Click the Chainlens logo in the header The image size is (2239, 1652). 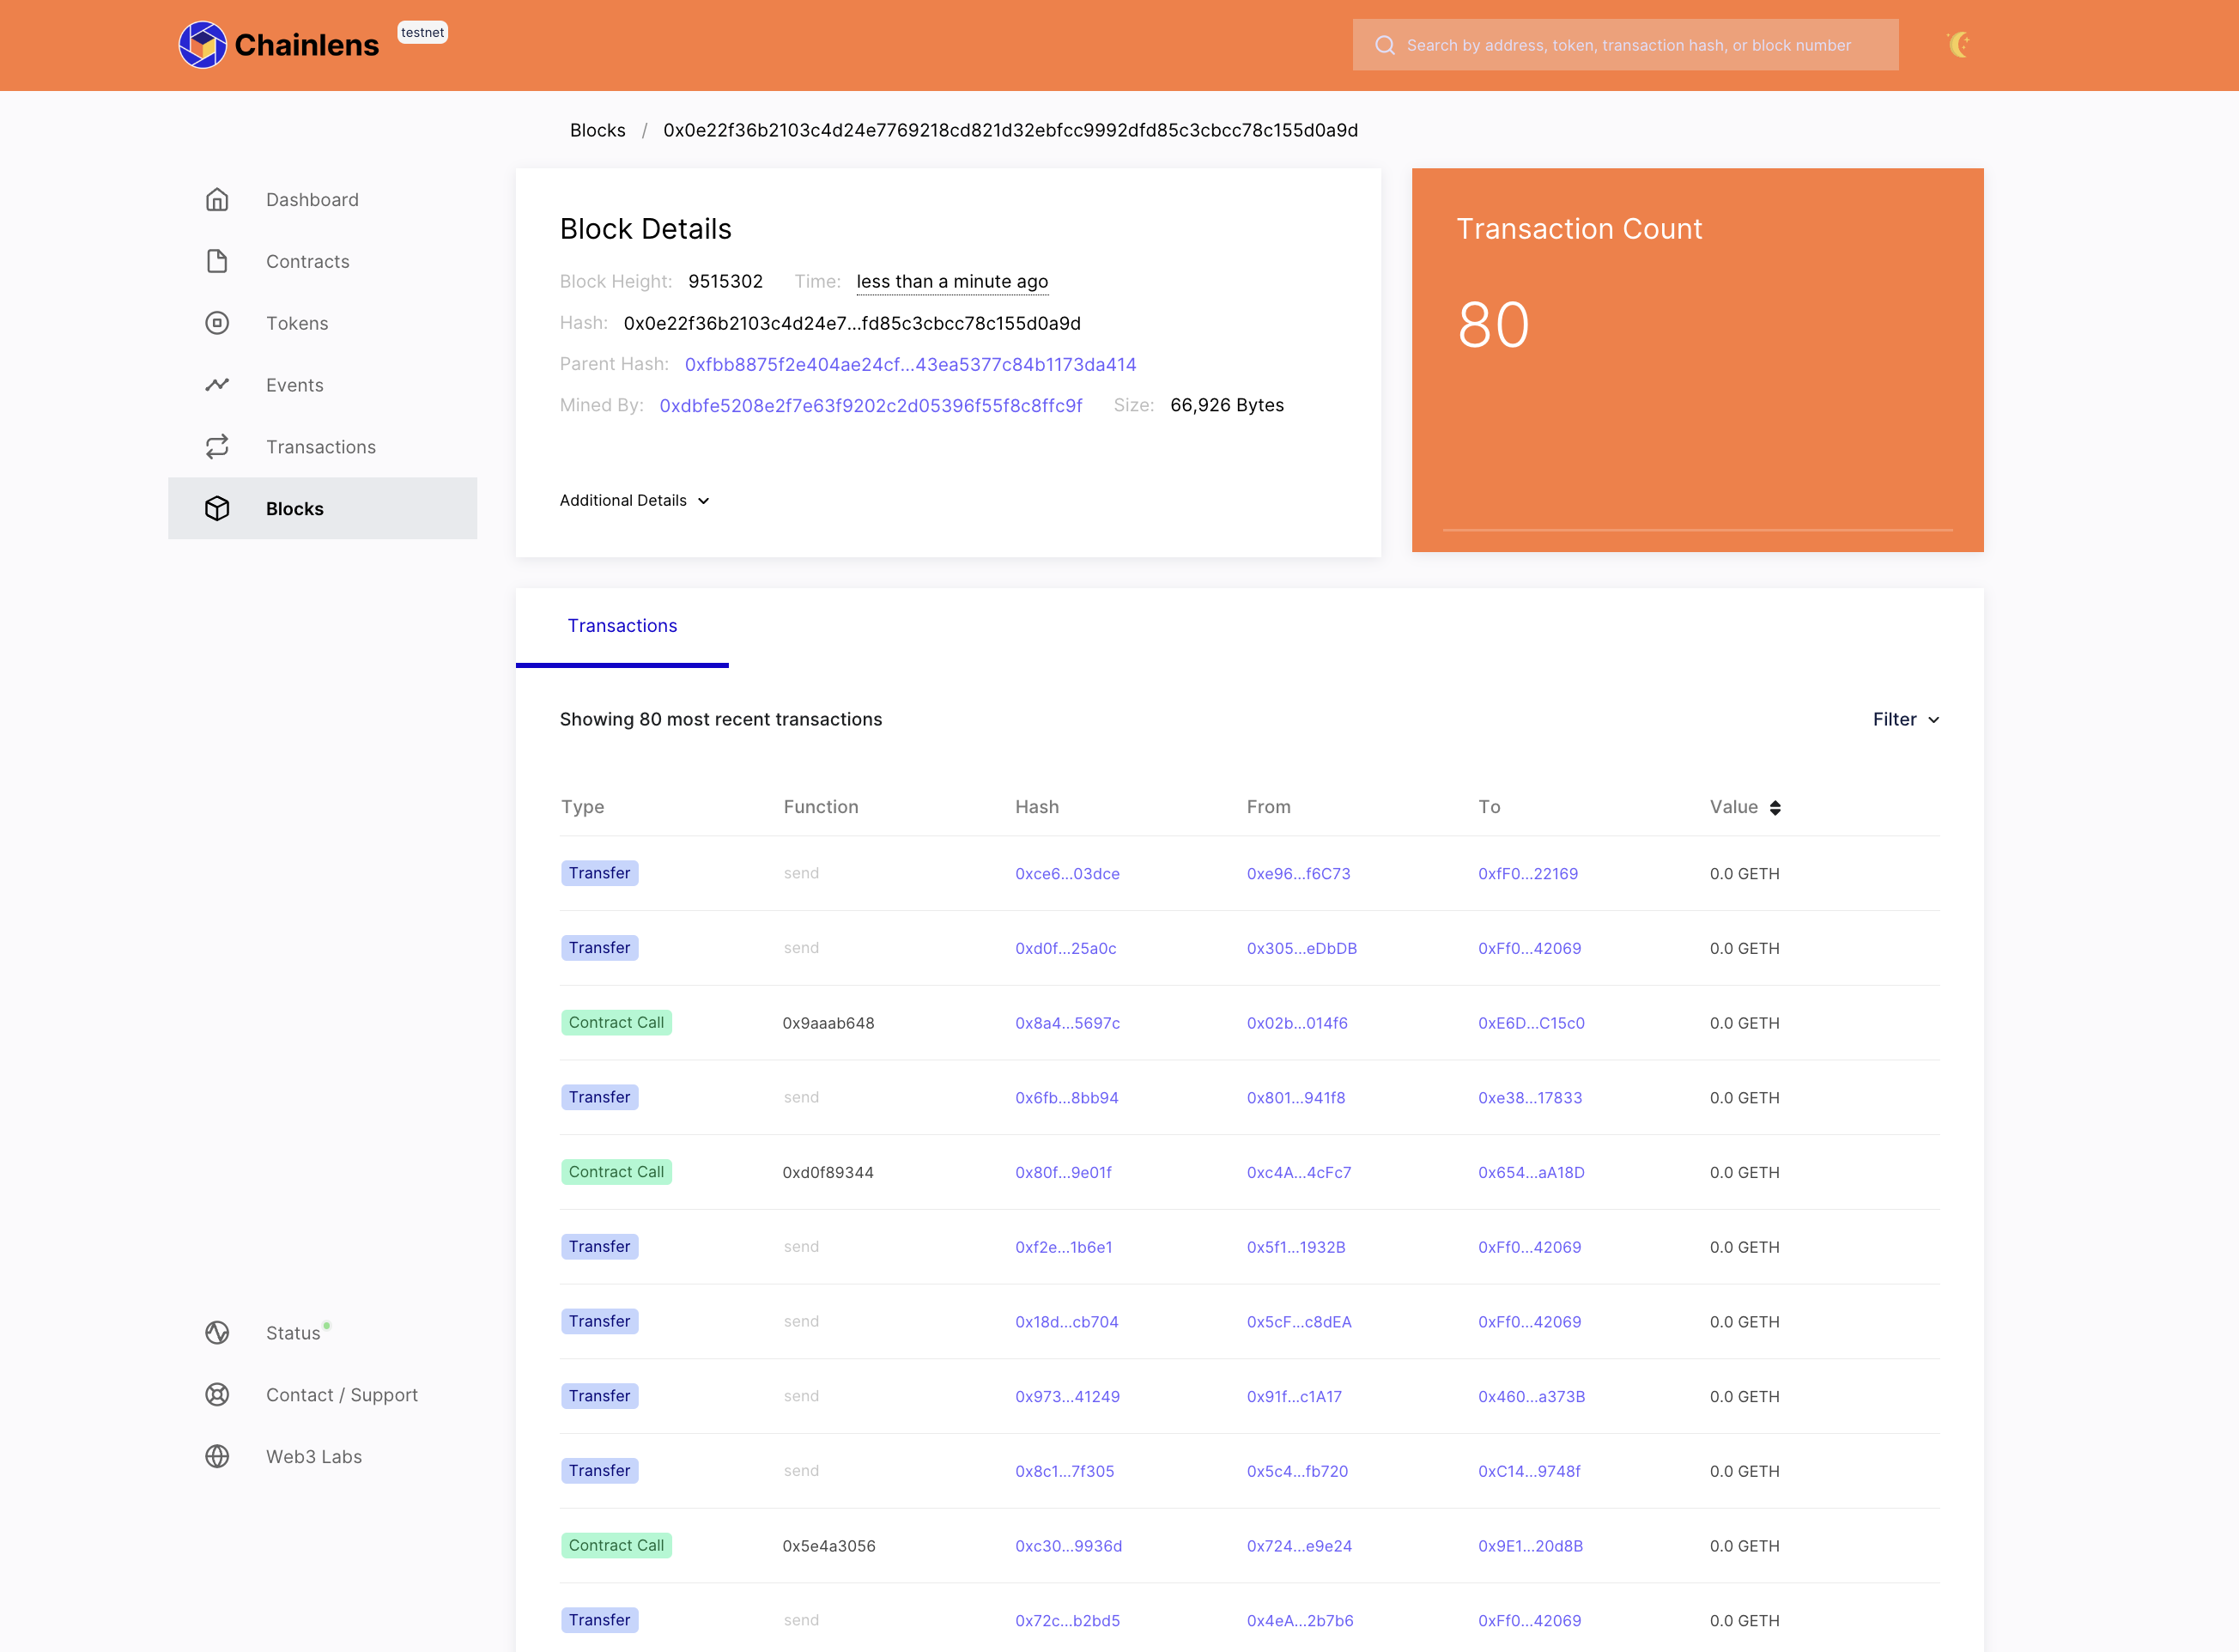[x=280, y=44]
